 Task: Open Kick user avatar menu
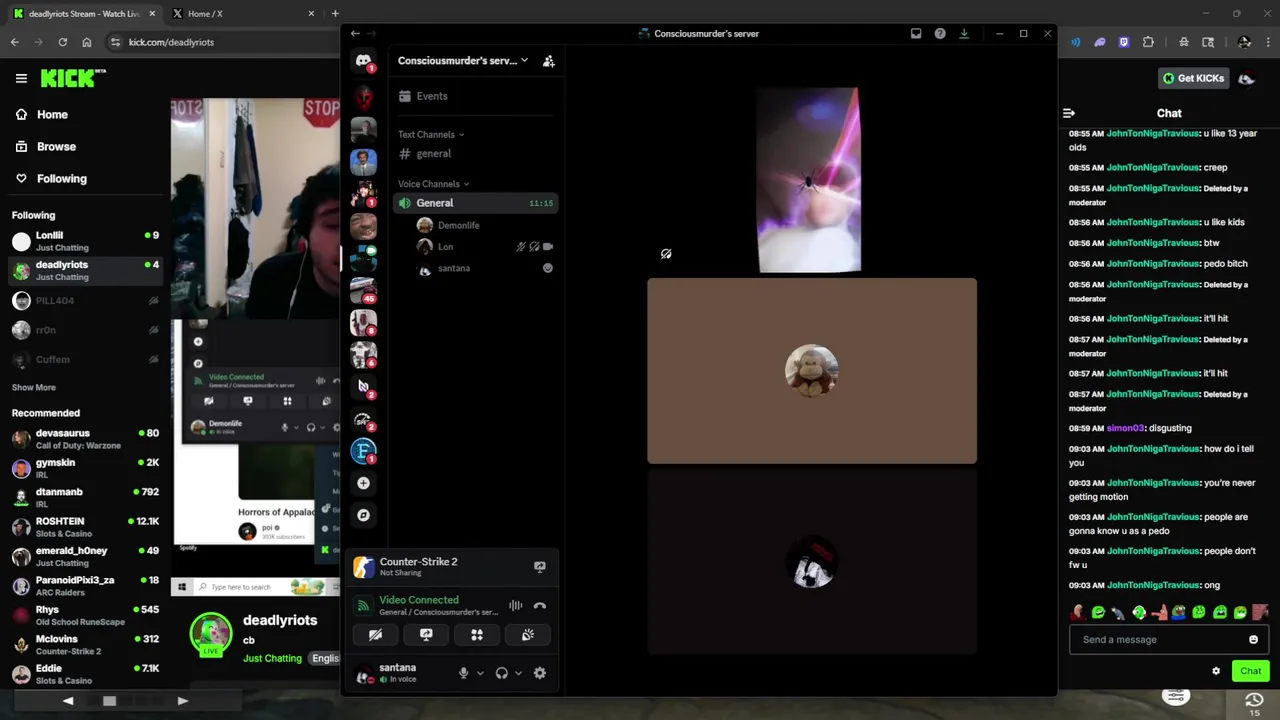pos(1247,78)
